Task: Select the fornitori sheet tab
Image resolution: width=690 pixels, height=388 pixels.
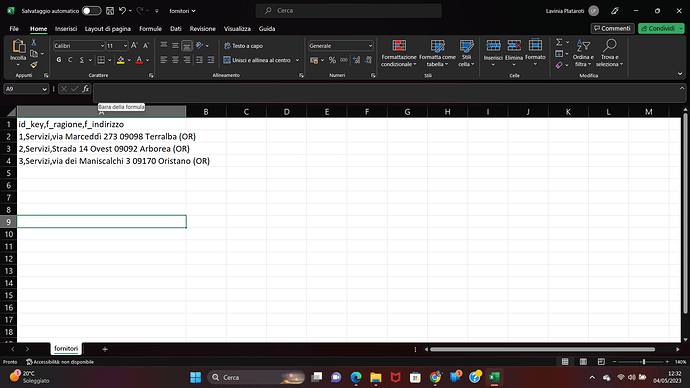Action: tap(66, 348)
